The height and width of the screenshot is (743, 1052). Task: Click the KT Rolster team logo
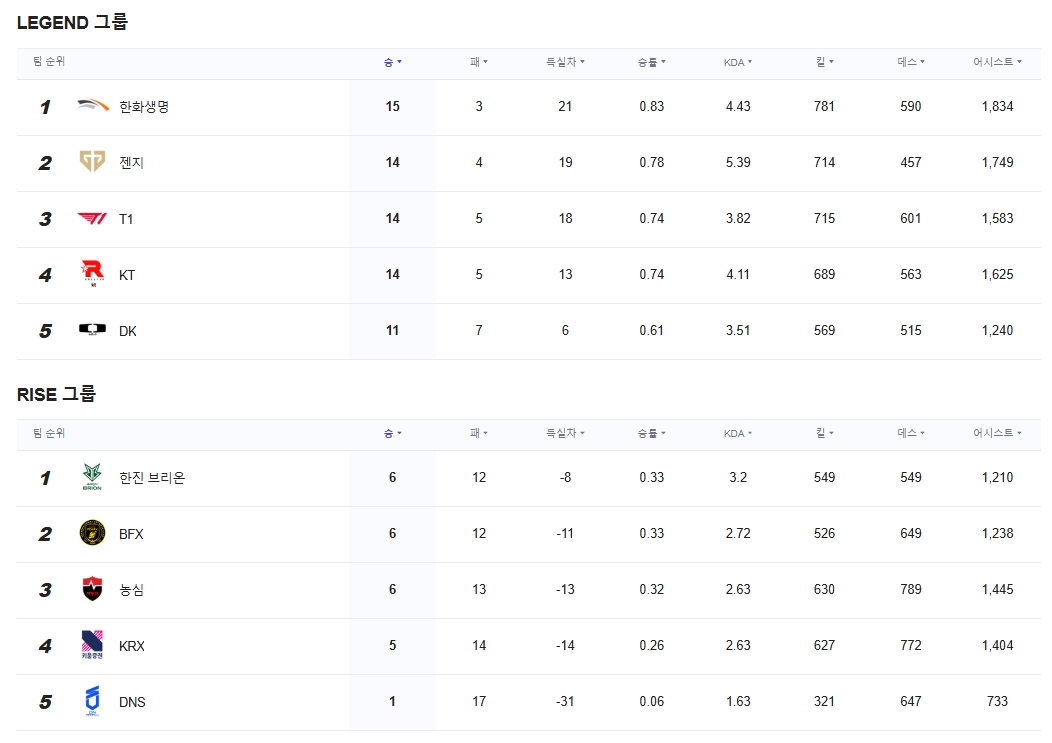pos(93,274)
